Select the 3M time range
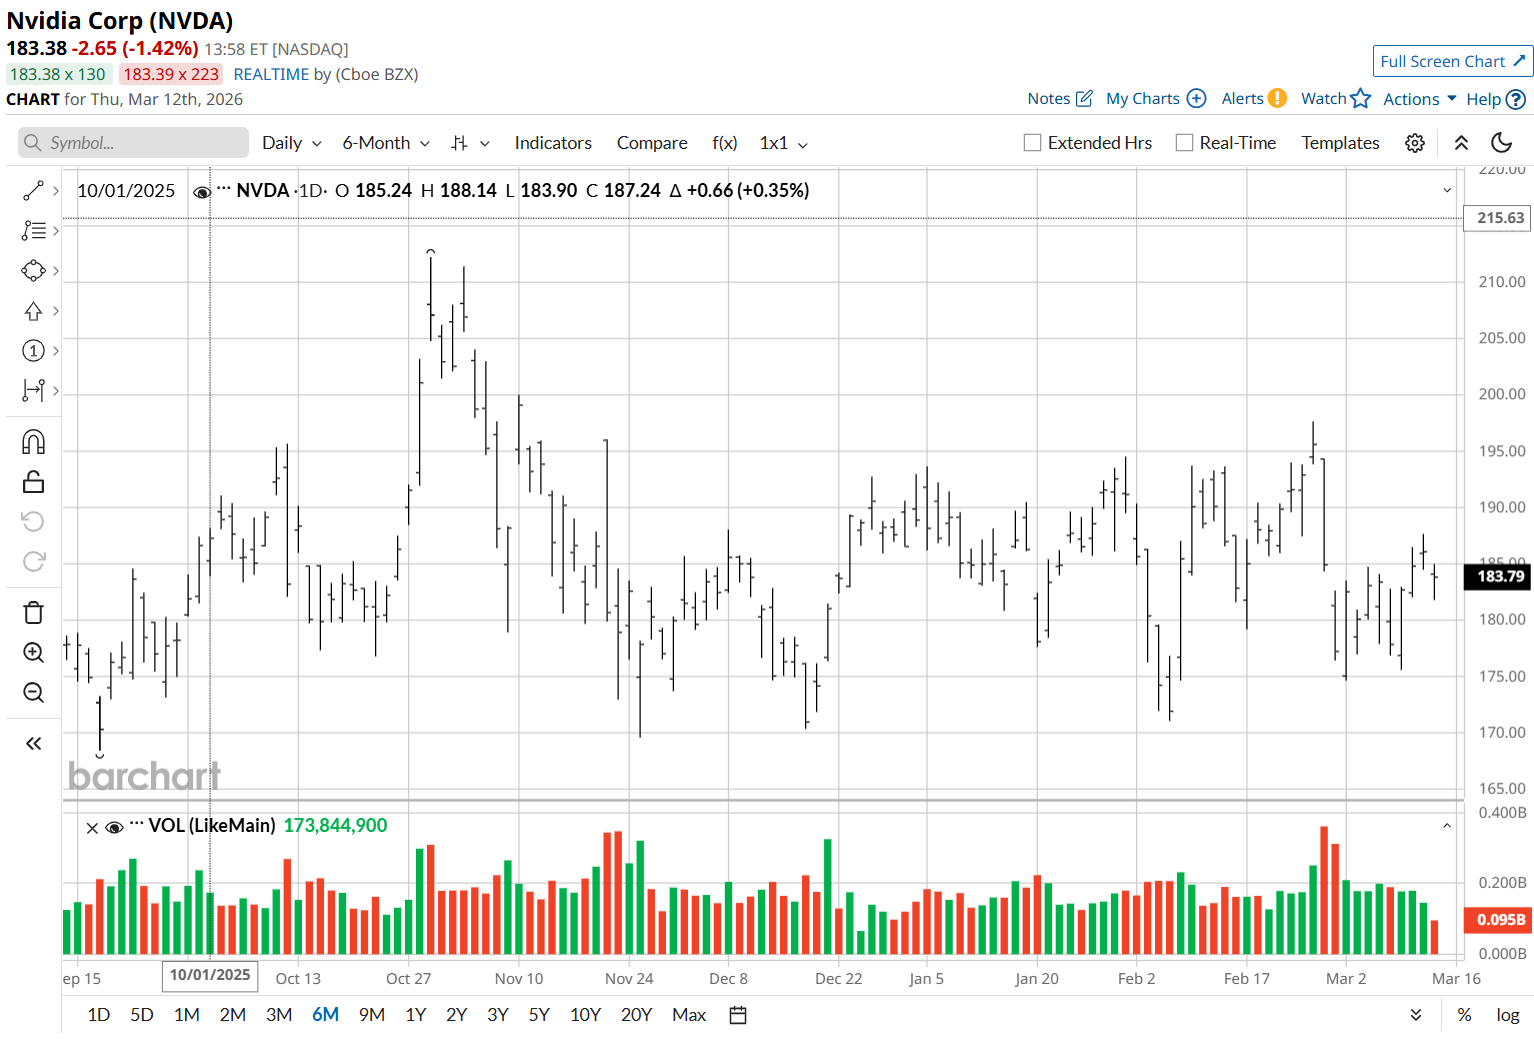This screenshot has width=1534, height=1041. pyautogui.click(x=279, y=1015)
